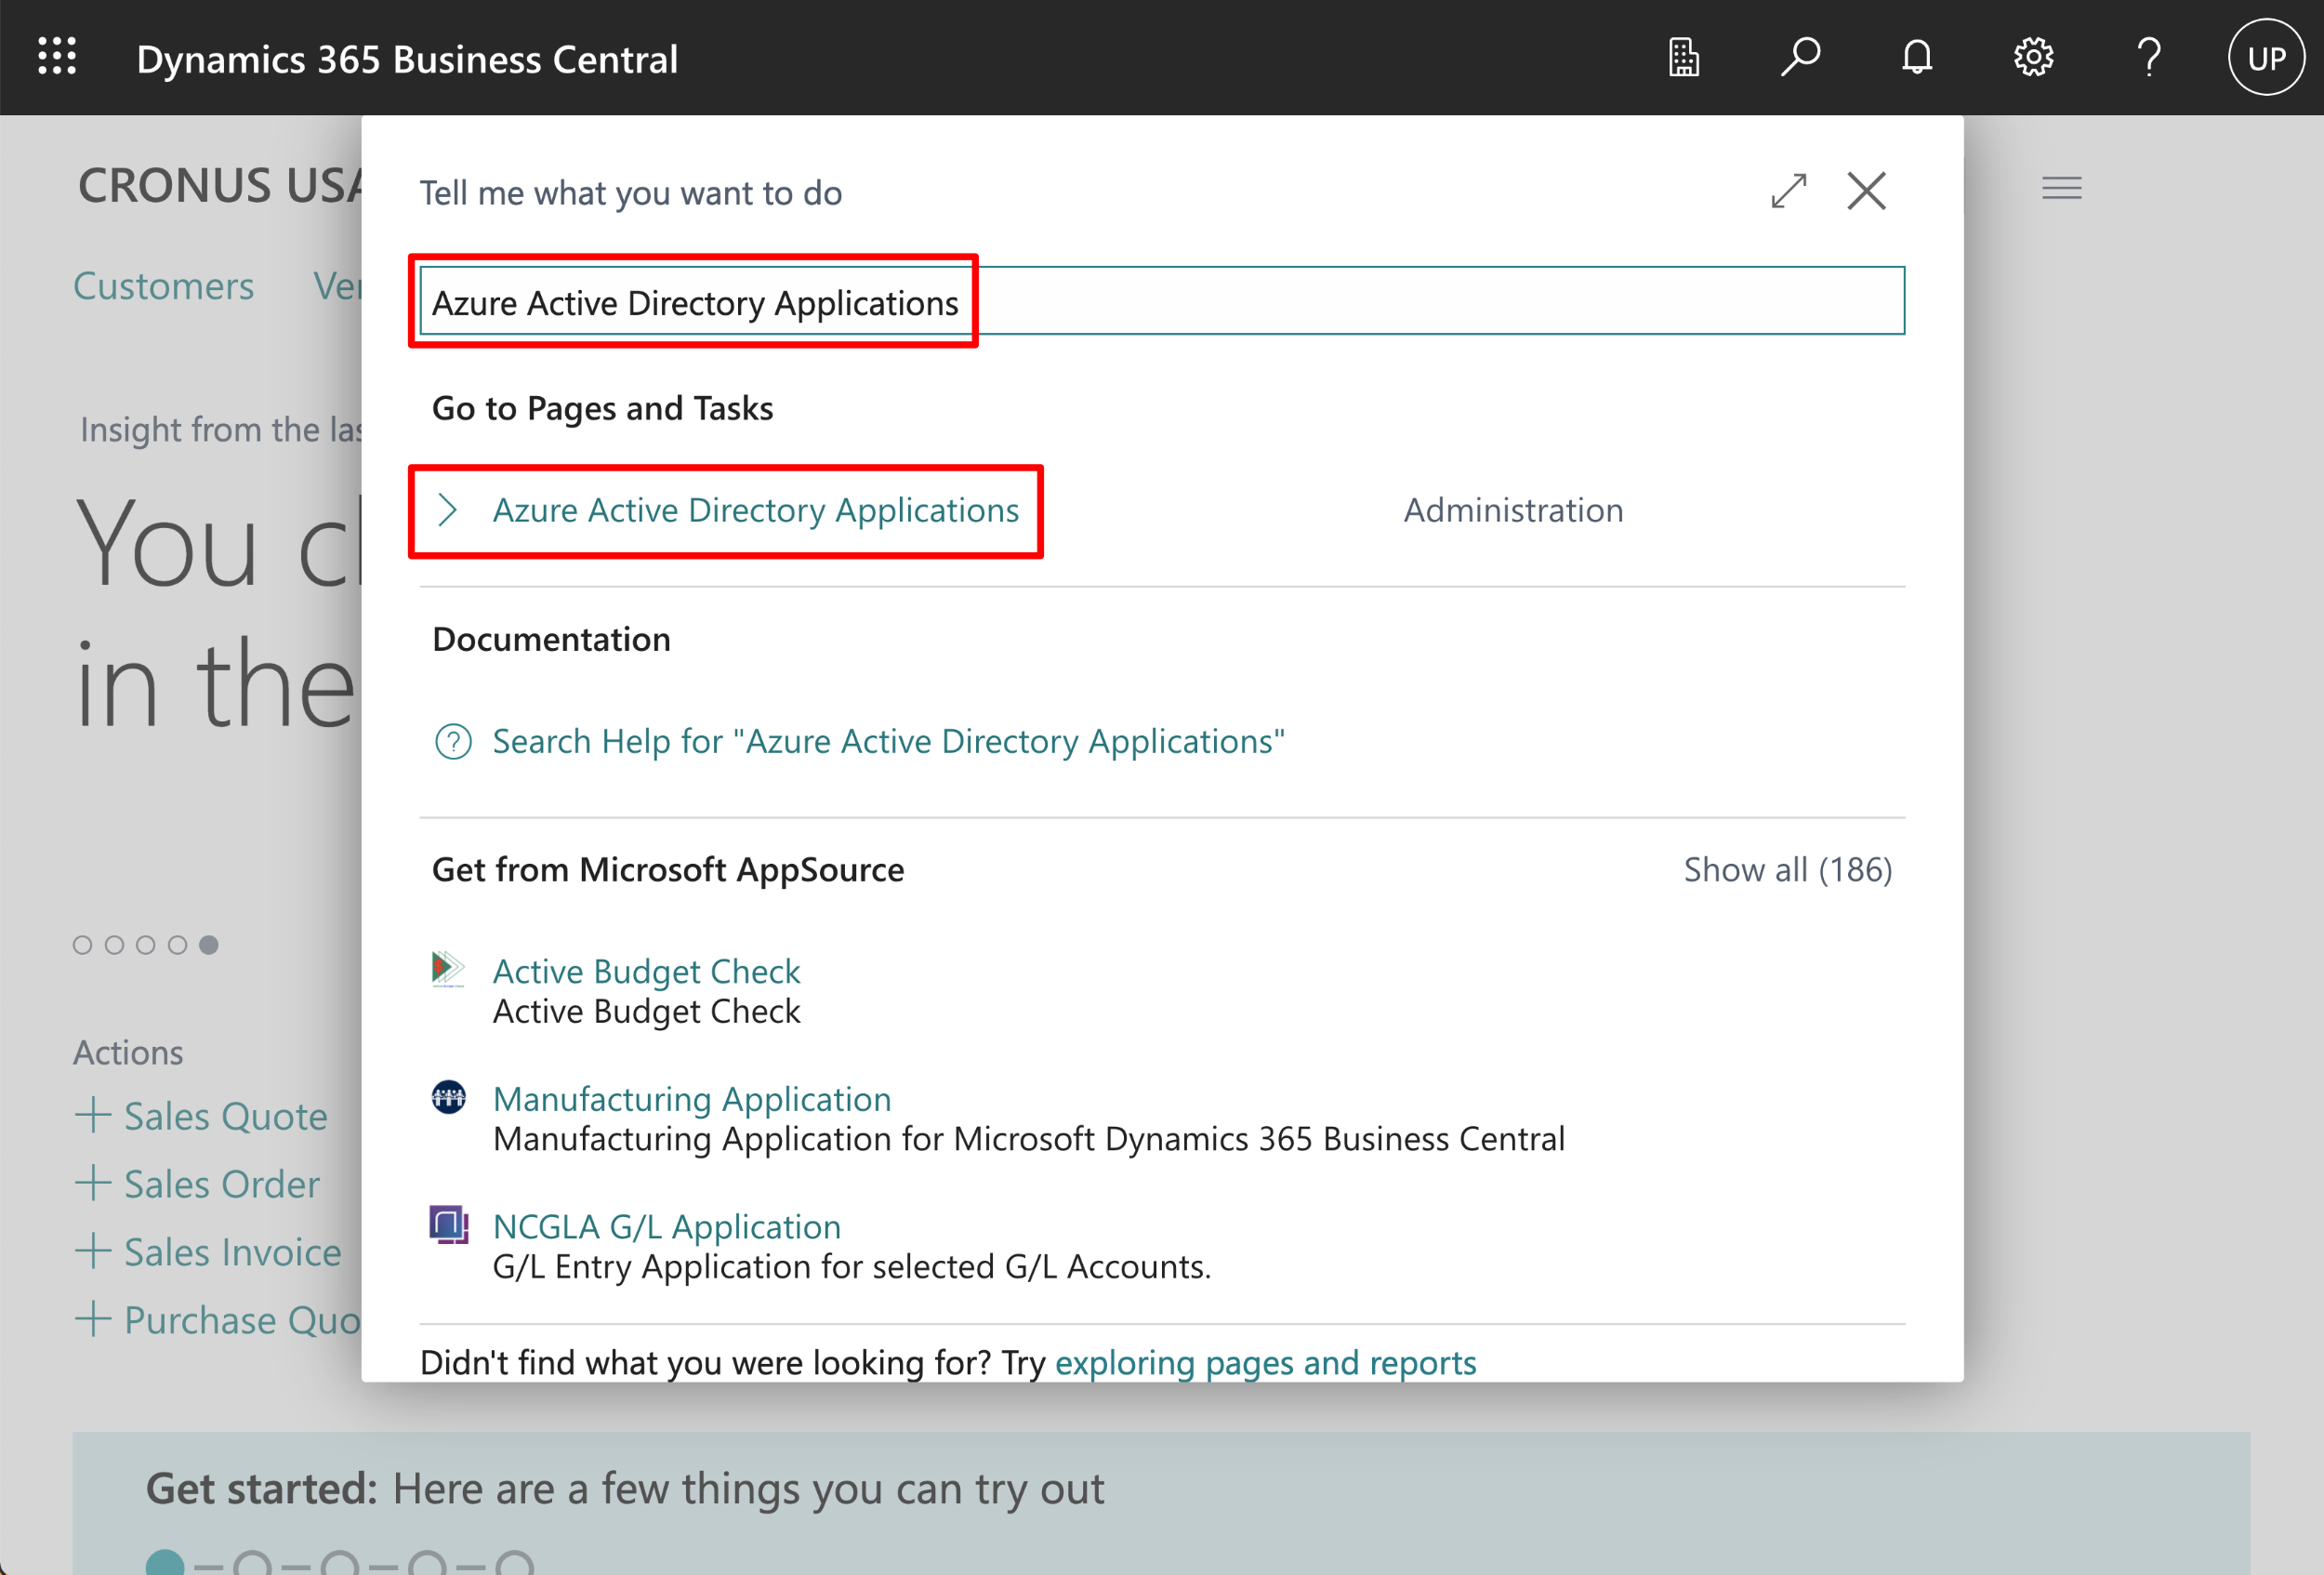The image size is (2324, 1575).
Task: Click the Sales Order action
Action: click(x=221, y=1184)
